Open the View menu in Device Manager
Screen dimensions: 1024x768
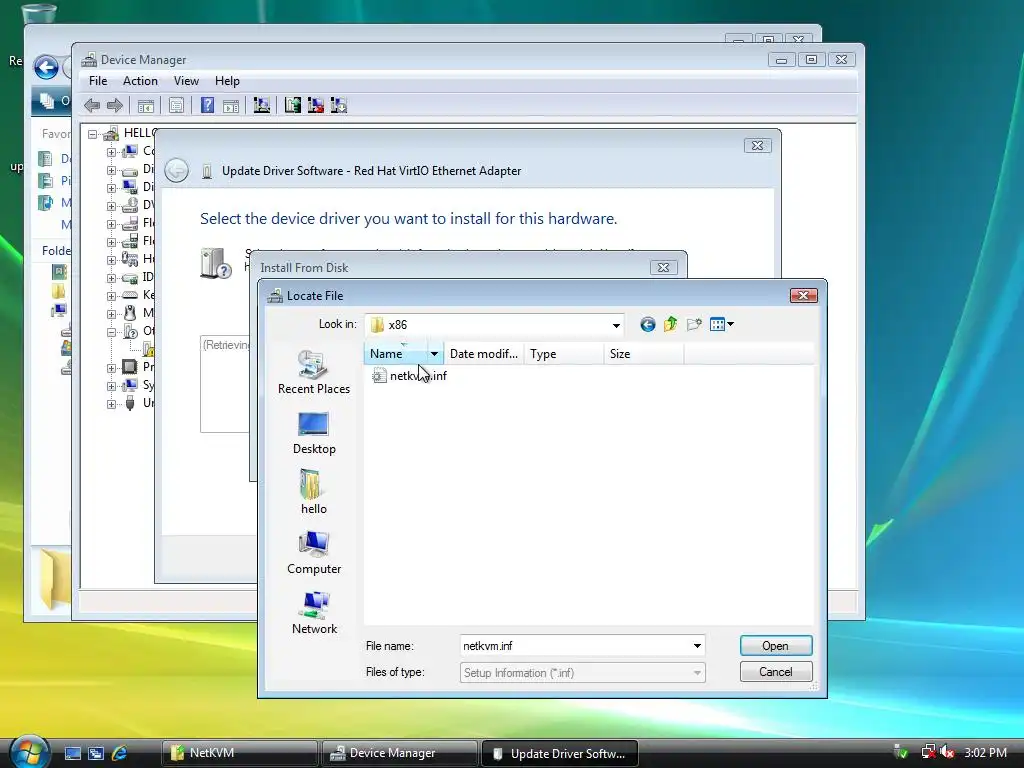[x=186, y=81]
